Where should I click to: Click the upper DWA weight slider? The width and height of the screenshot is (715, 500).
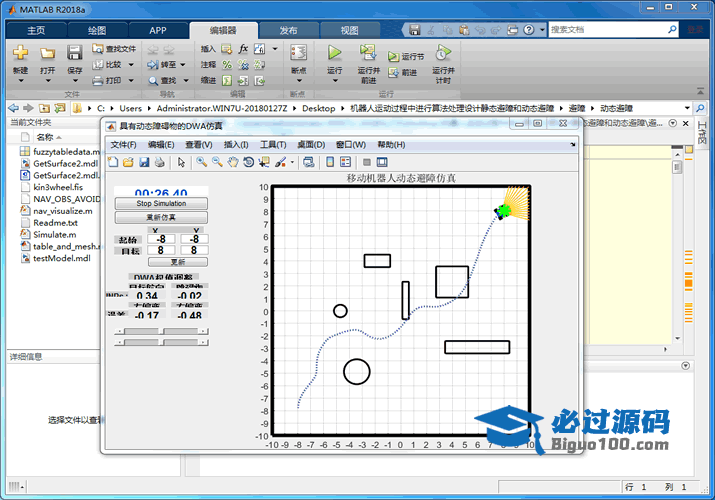click(161, 331)
